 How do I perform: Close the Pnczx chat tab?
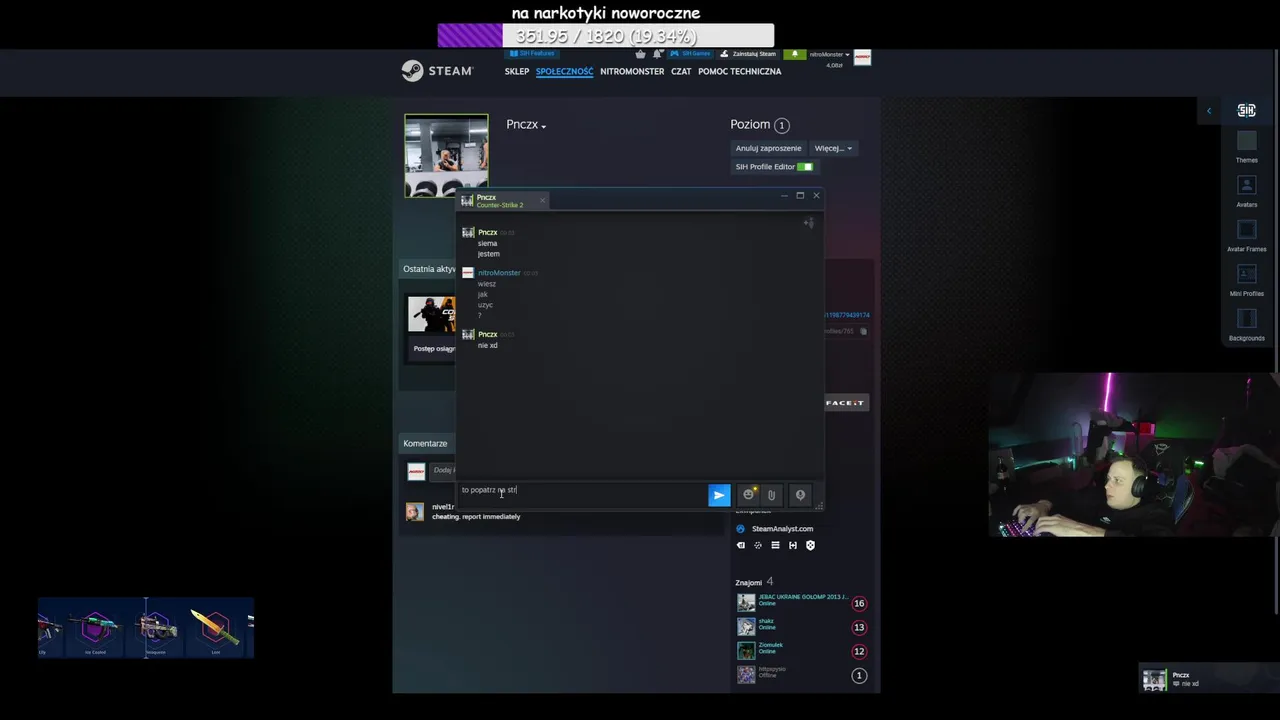[x=543, y=201]
